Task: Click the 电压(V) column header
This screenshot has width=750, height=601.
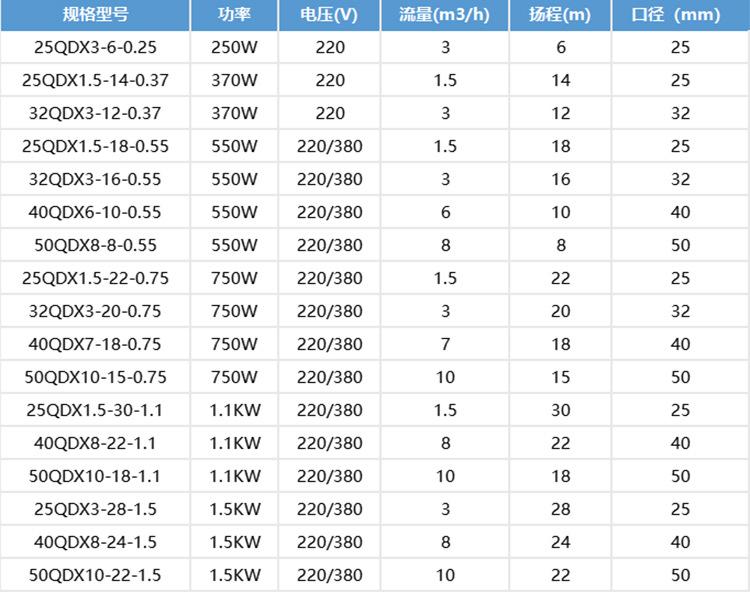Action: [329, 16]
